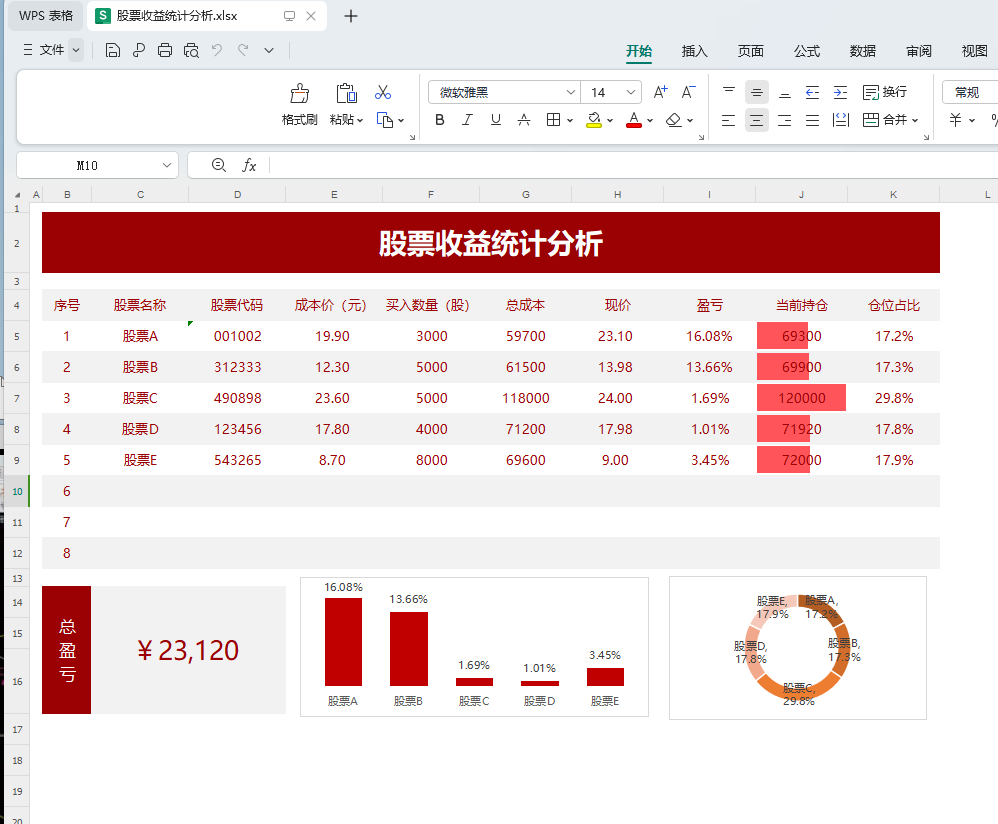Click the fx insert function icon
Viewport: 998px width, 824px height.
(x=249, y=165)
